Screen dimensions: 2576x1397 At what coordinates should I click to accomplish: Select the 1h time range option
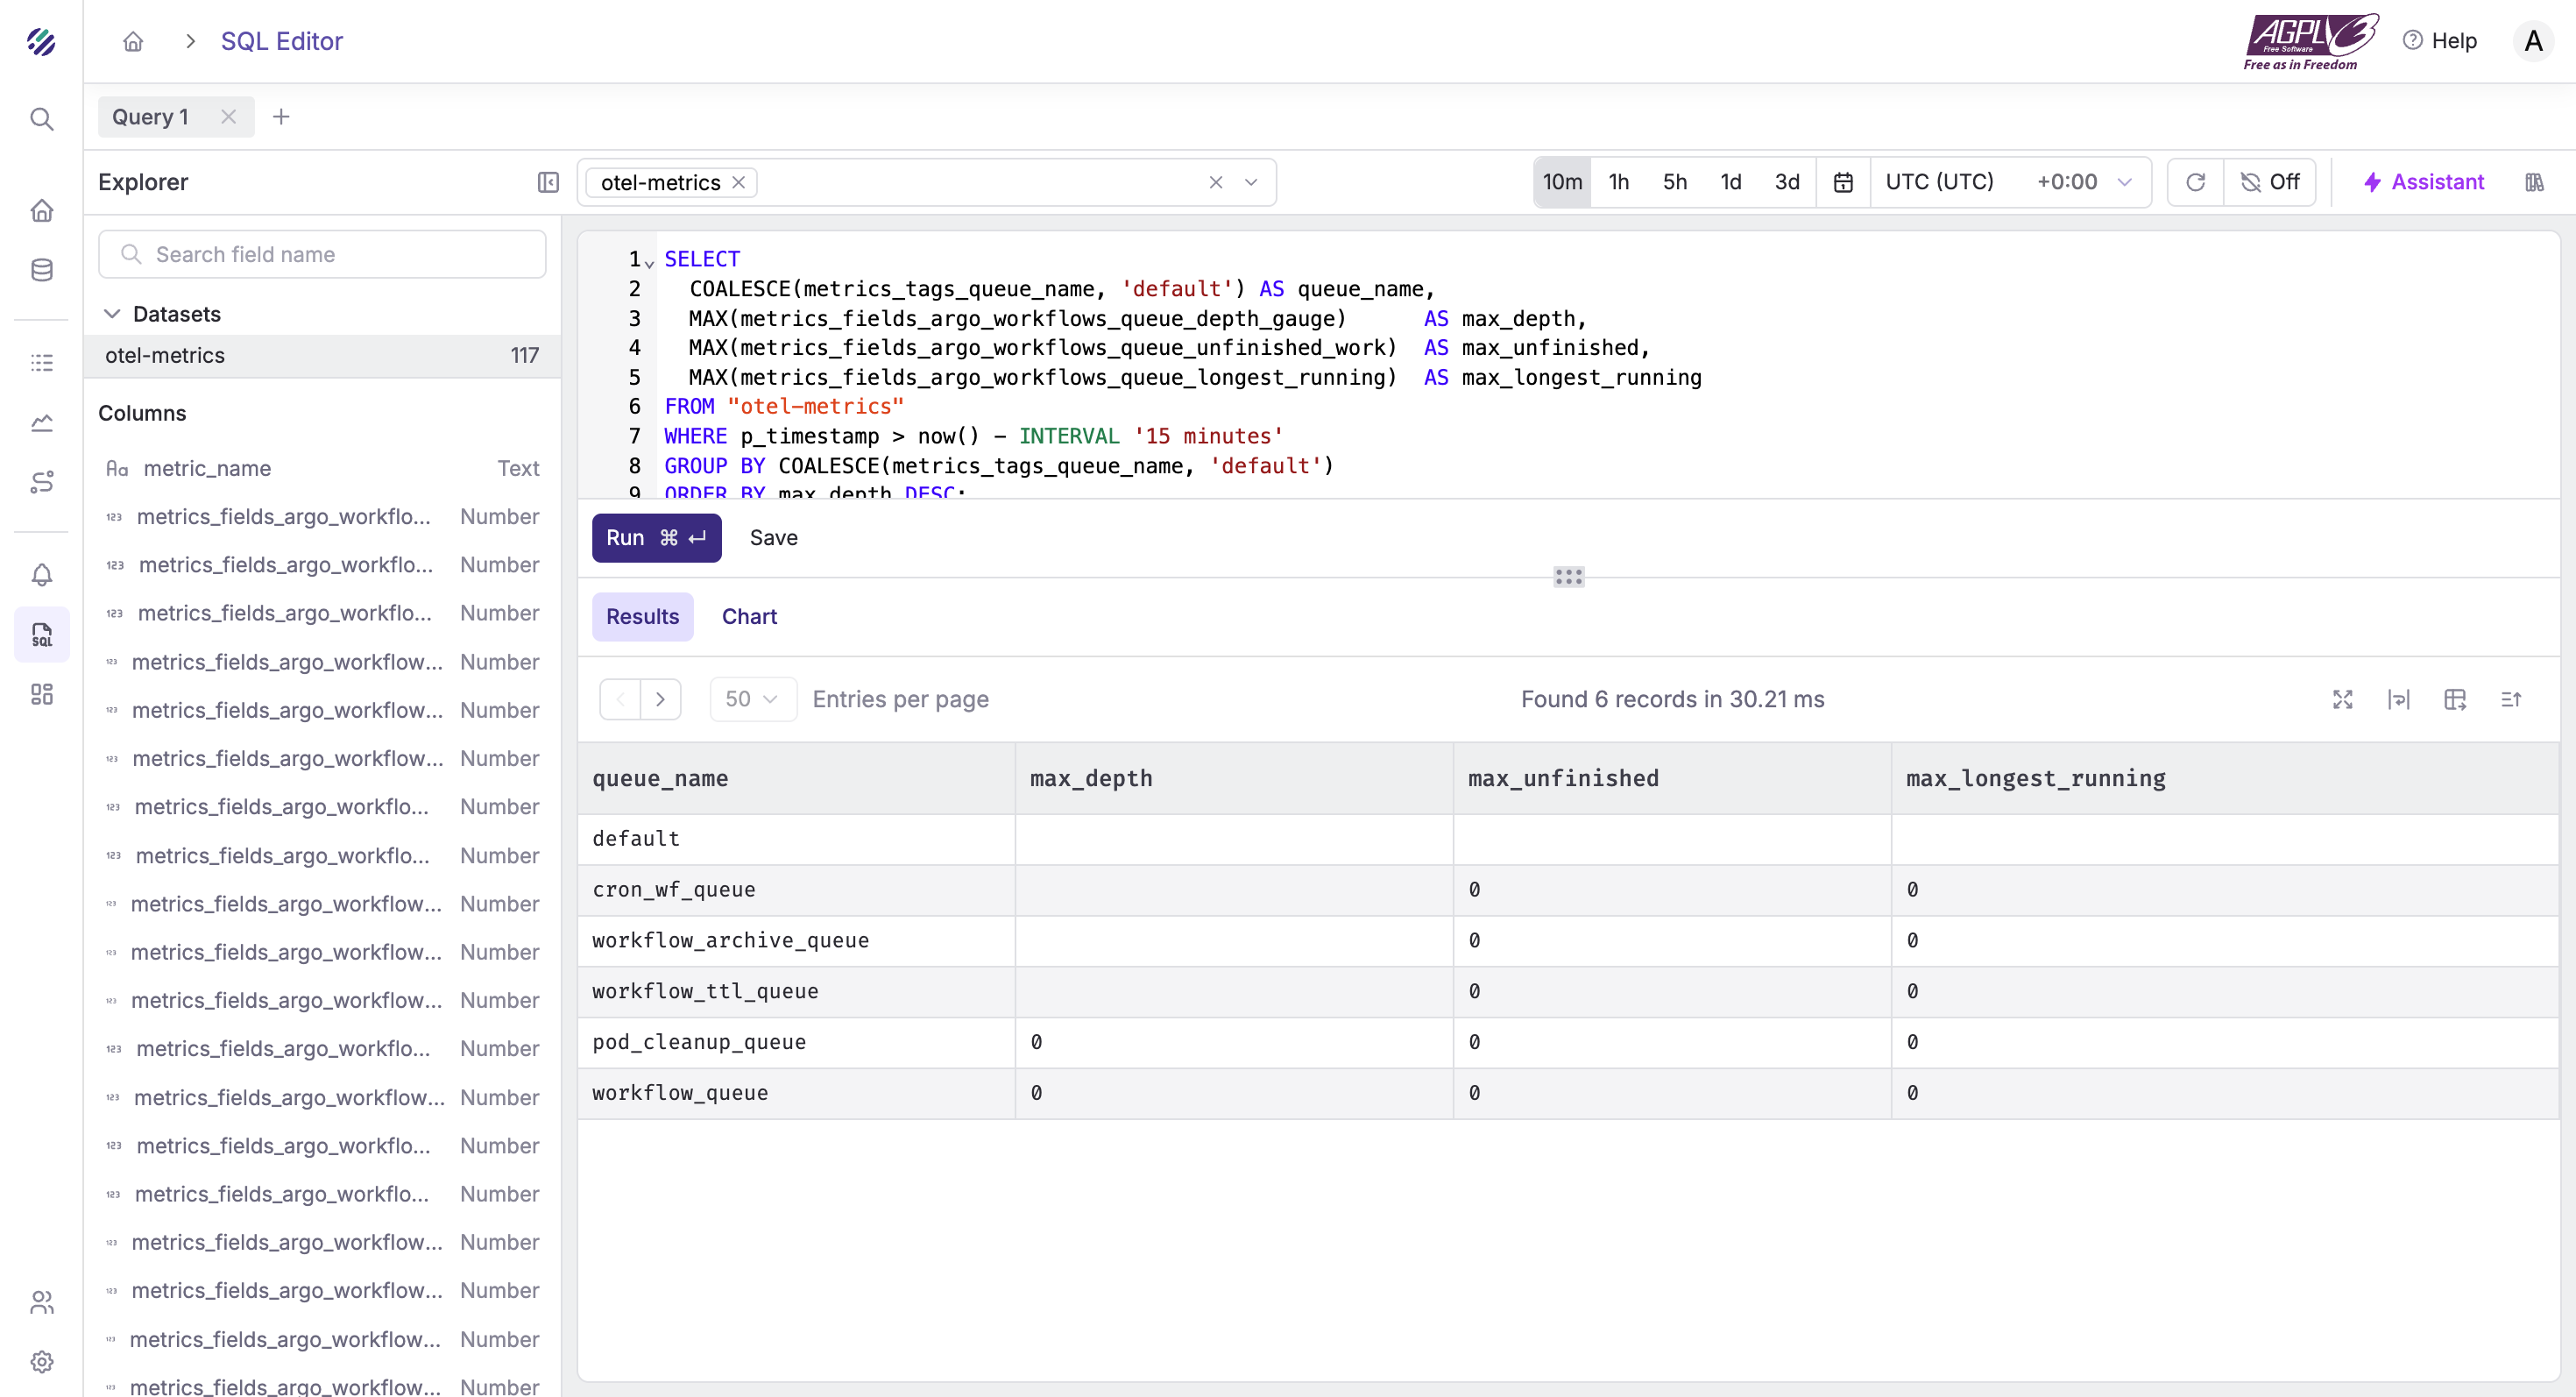coord(1618,182)
